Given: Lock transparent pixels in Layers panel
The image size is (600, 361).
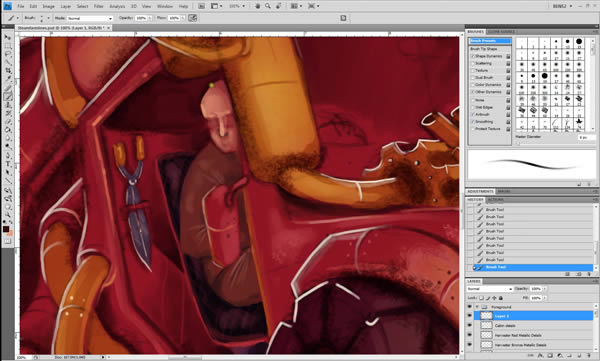Looking at the screenshot, I should [x=481, y=298].
